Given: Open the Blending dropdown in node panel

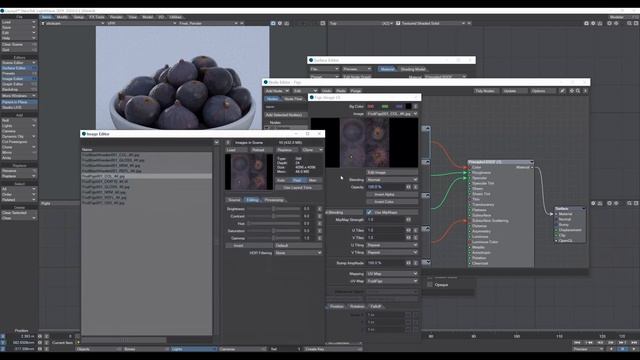Looking at the screenshot, I should click(x=392, y=180).
